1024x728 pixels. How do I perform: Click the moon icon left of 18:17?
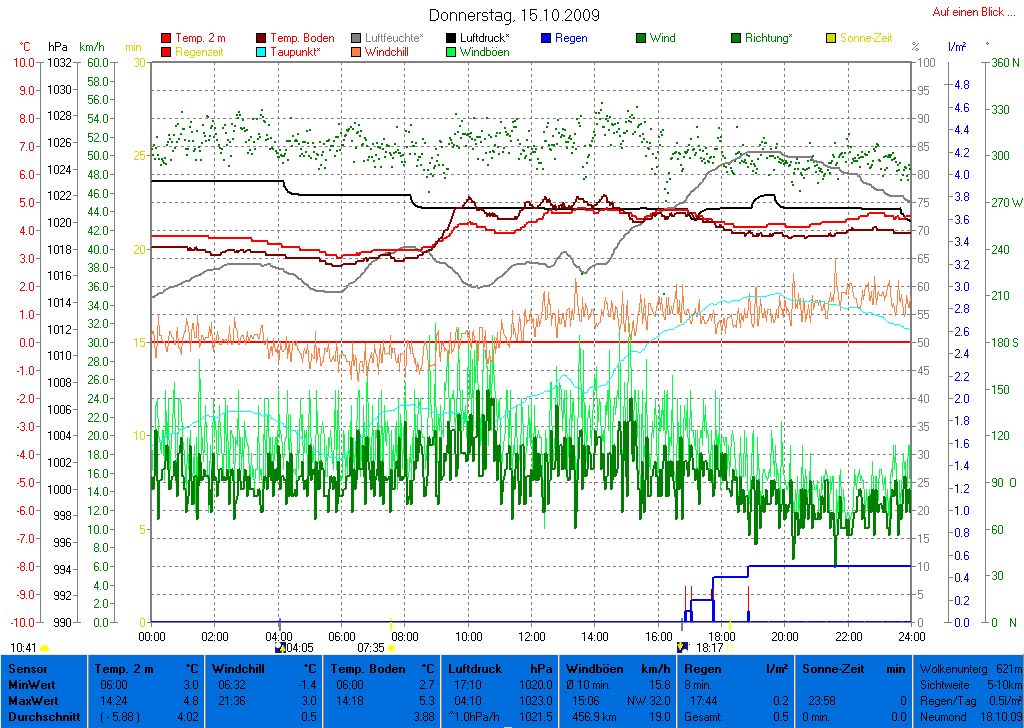click(682, 648)
